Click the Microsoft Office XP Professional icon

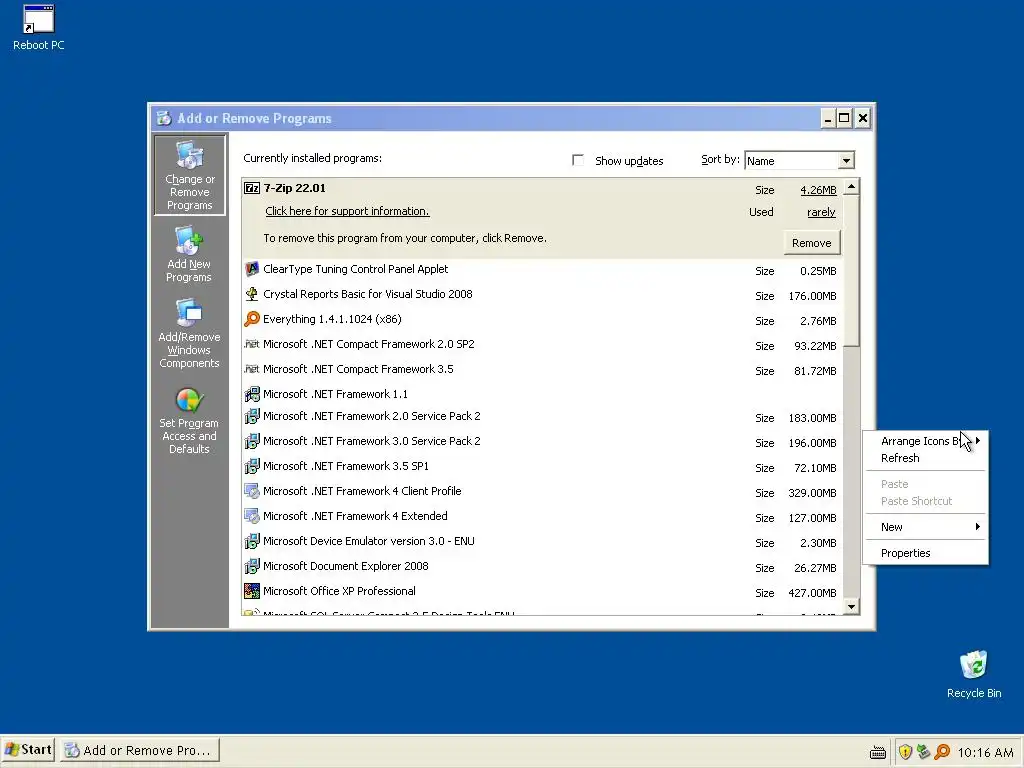pos(251,591)
